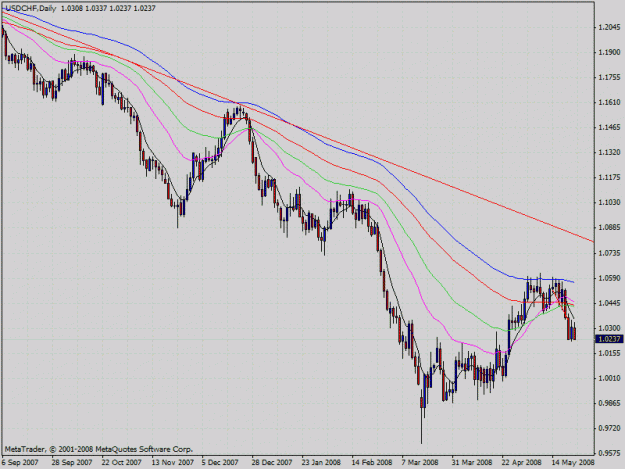625x469 pixels.
Task: Click the 6 Sep 2007 date label
Action: [x=20, y=463]
